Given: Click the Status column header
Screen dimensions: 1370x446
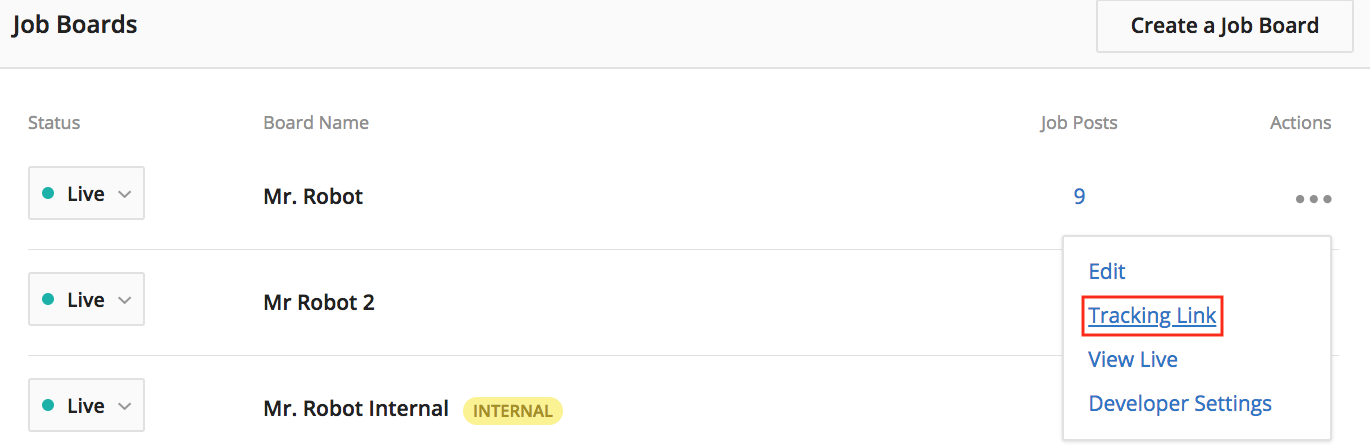Looking at the screenshot, I should click(x=54, y=123).
